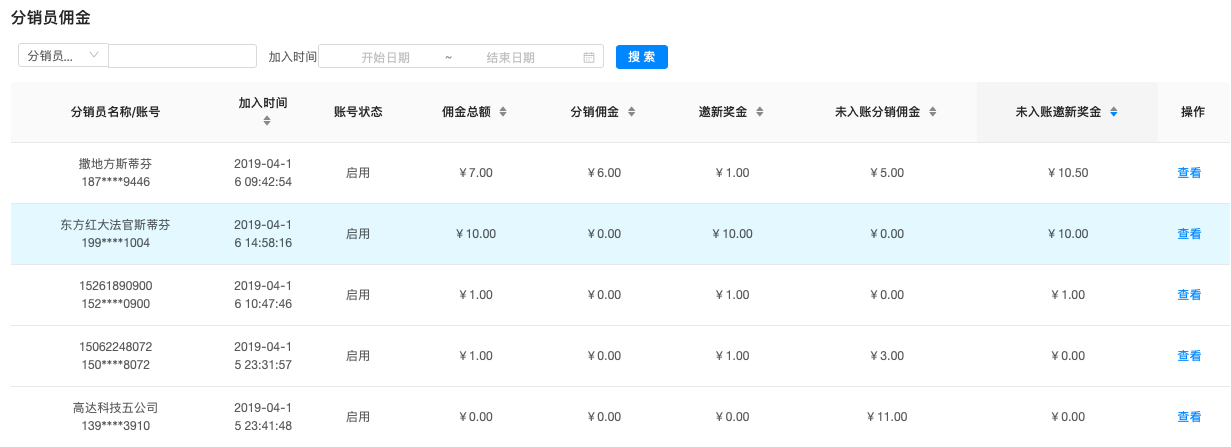
Task: View details for 撒地方斯蒂芬
Action: [1189, 173]
